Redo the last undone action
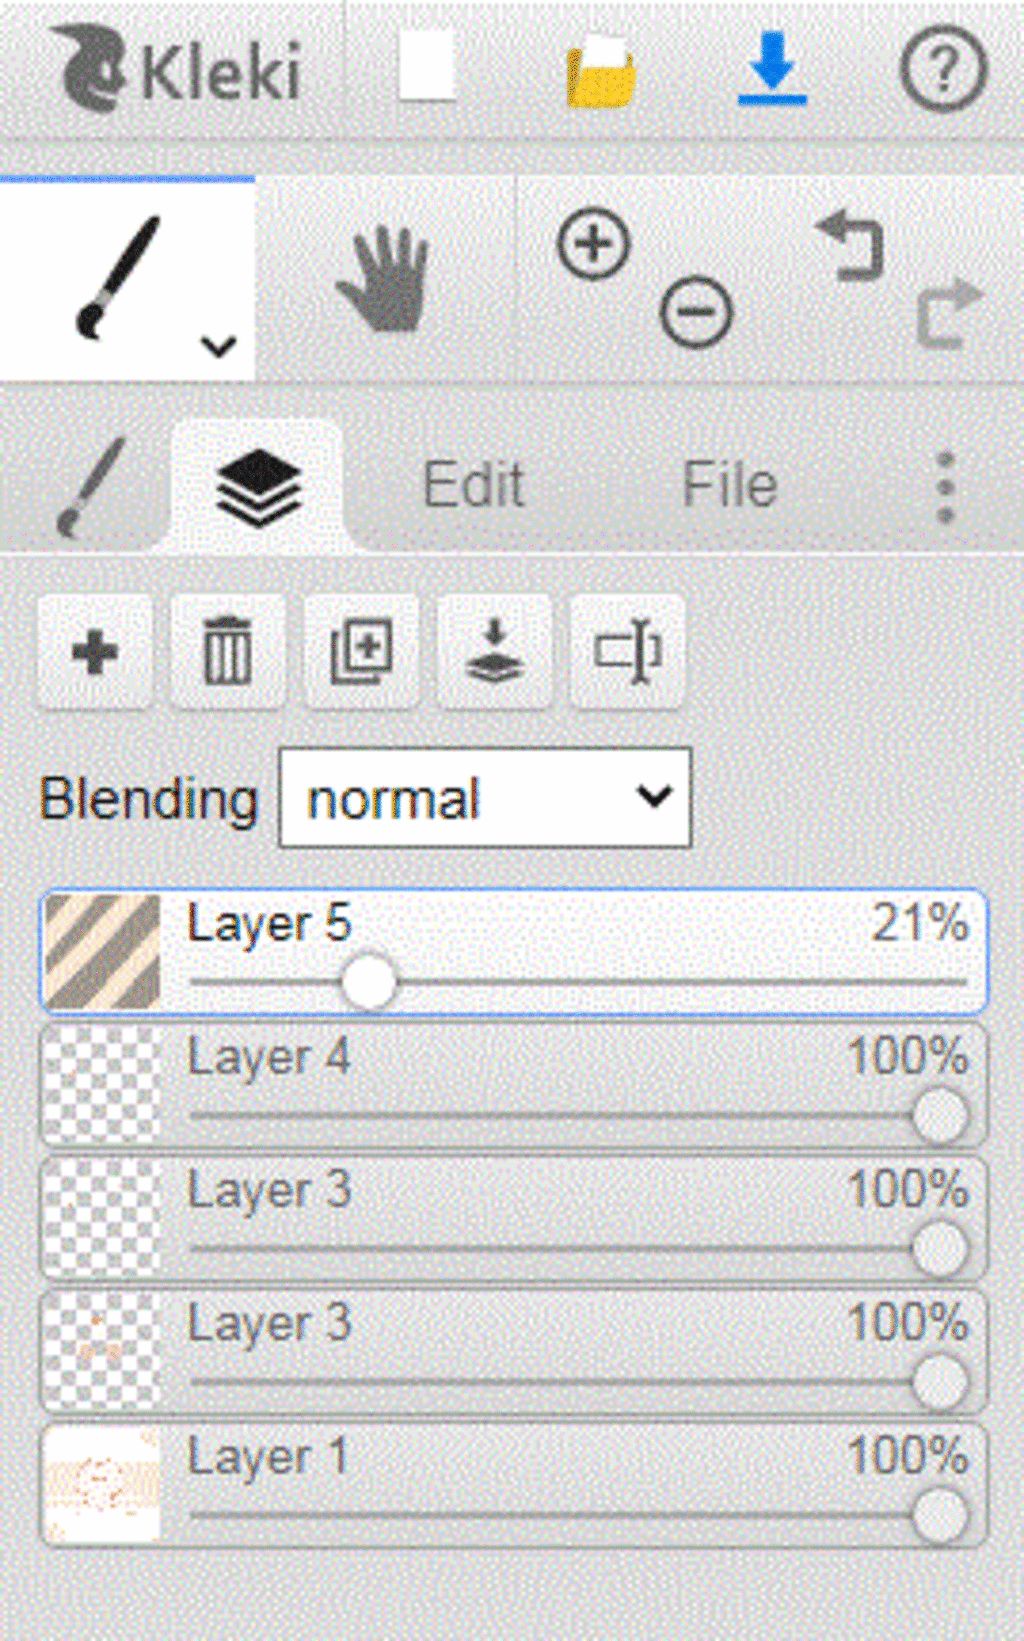The image size is (1024, 1641). pos(950,313)
